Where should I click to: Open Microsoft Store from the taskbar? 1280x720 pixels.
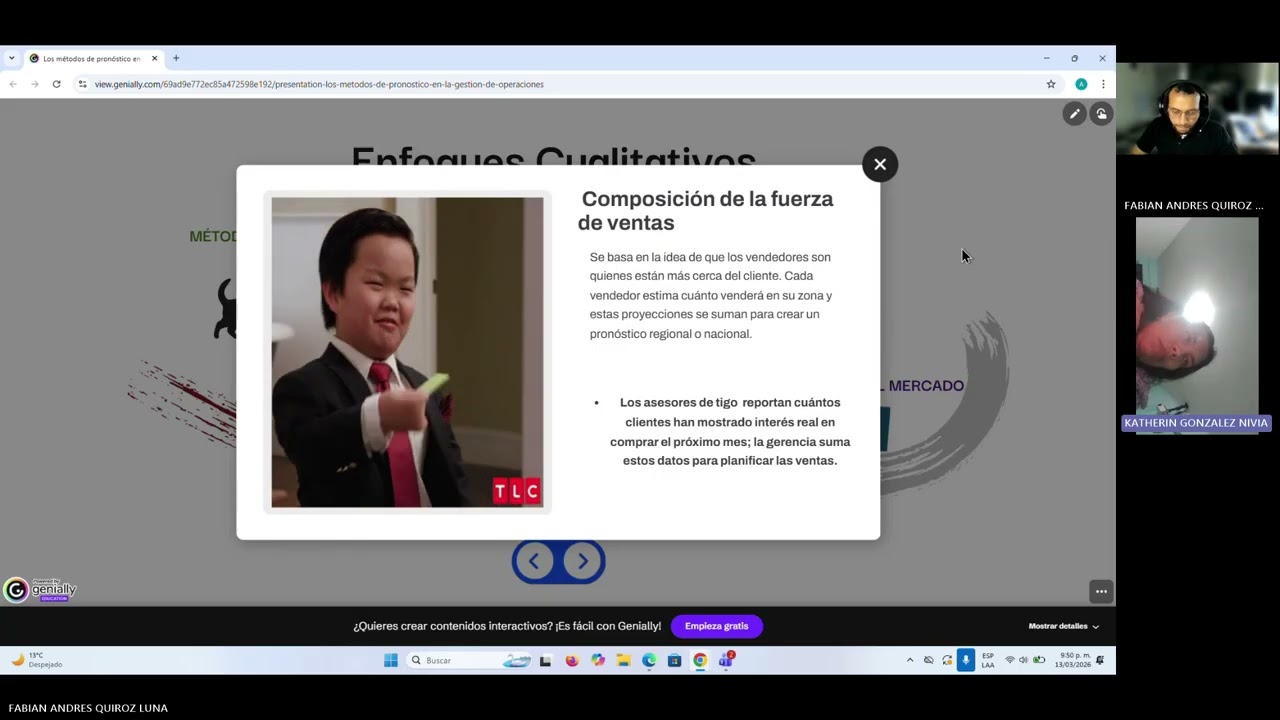[x=674, y=660]
